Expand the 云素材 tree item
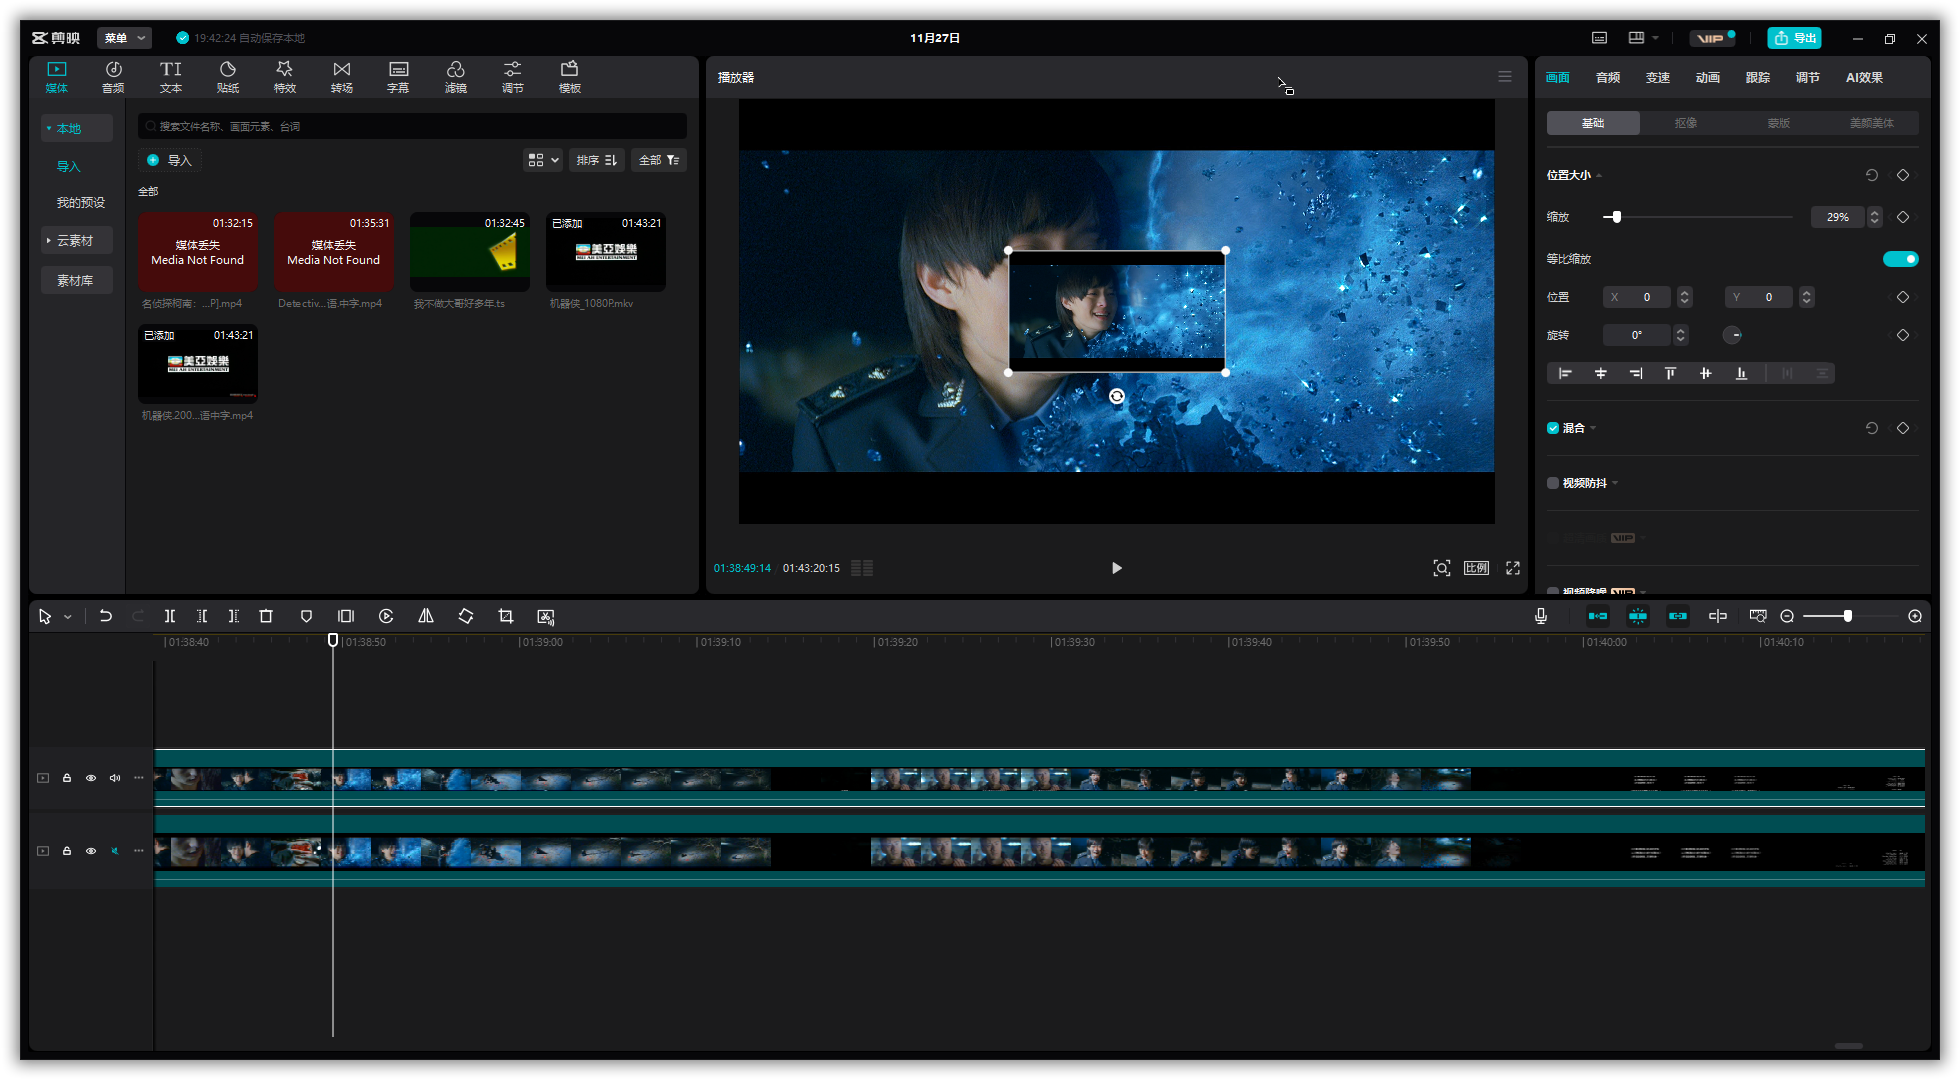 (48, 240)
